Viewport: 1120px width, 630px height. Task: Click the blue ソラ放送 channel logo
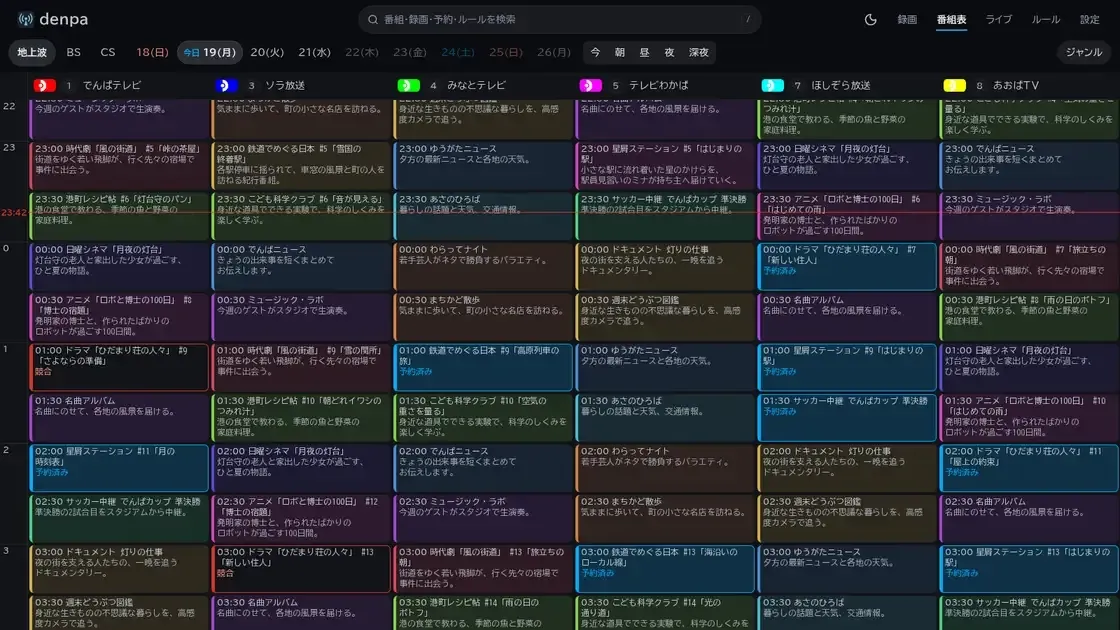tap(226, 85)
